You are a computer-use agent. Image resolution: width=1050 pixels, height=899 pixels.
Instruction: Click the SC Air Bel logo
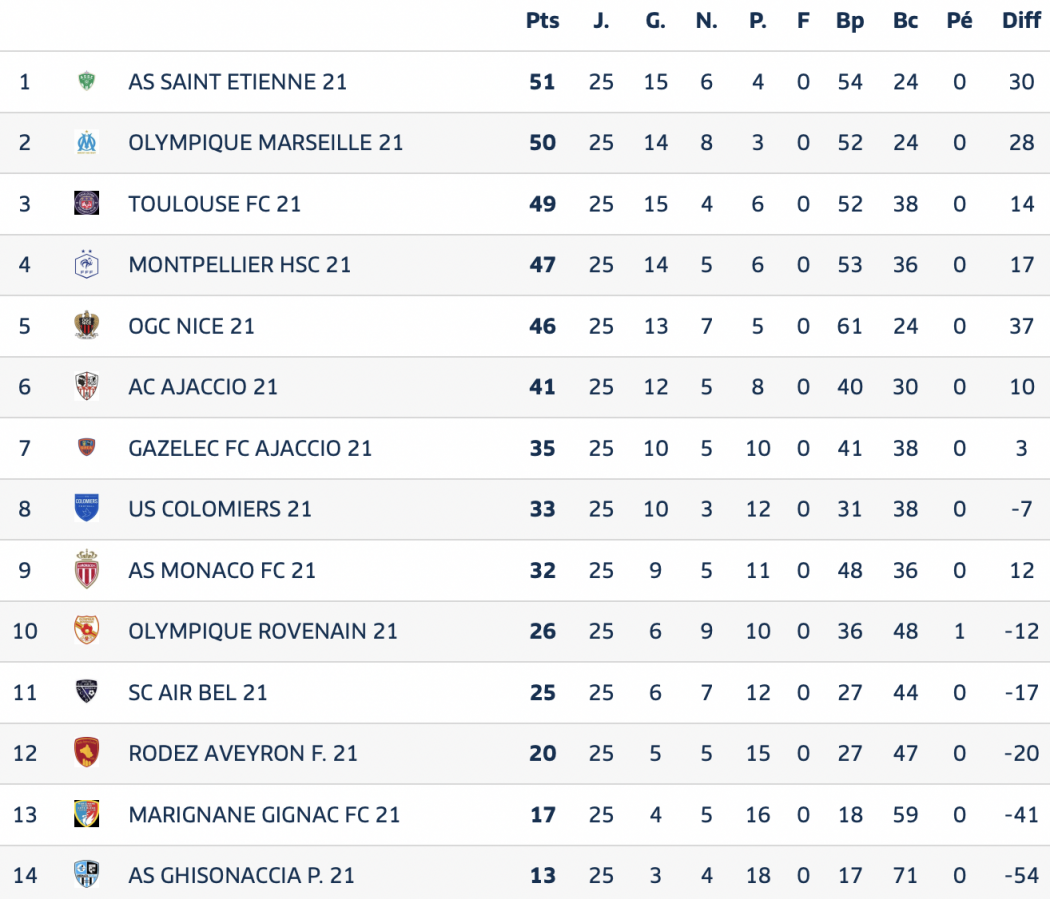(86, 691)
